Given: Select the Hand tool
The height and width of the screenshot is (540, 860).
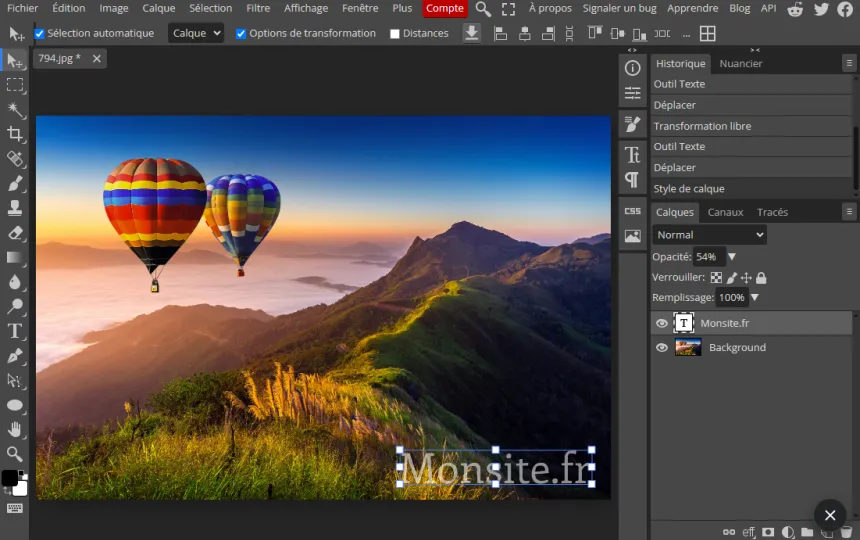Looking at the screenshot, I should tap(15, 429).
